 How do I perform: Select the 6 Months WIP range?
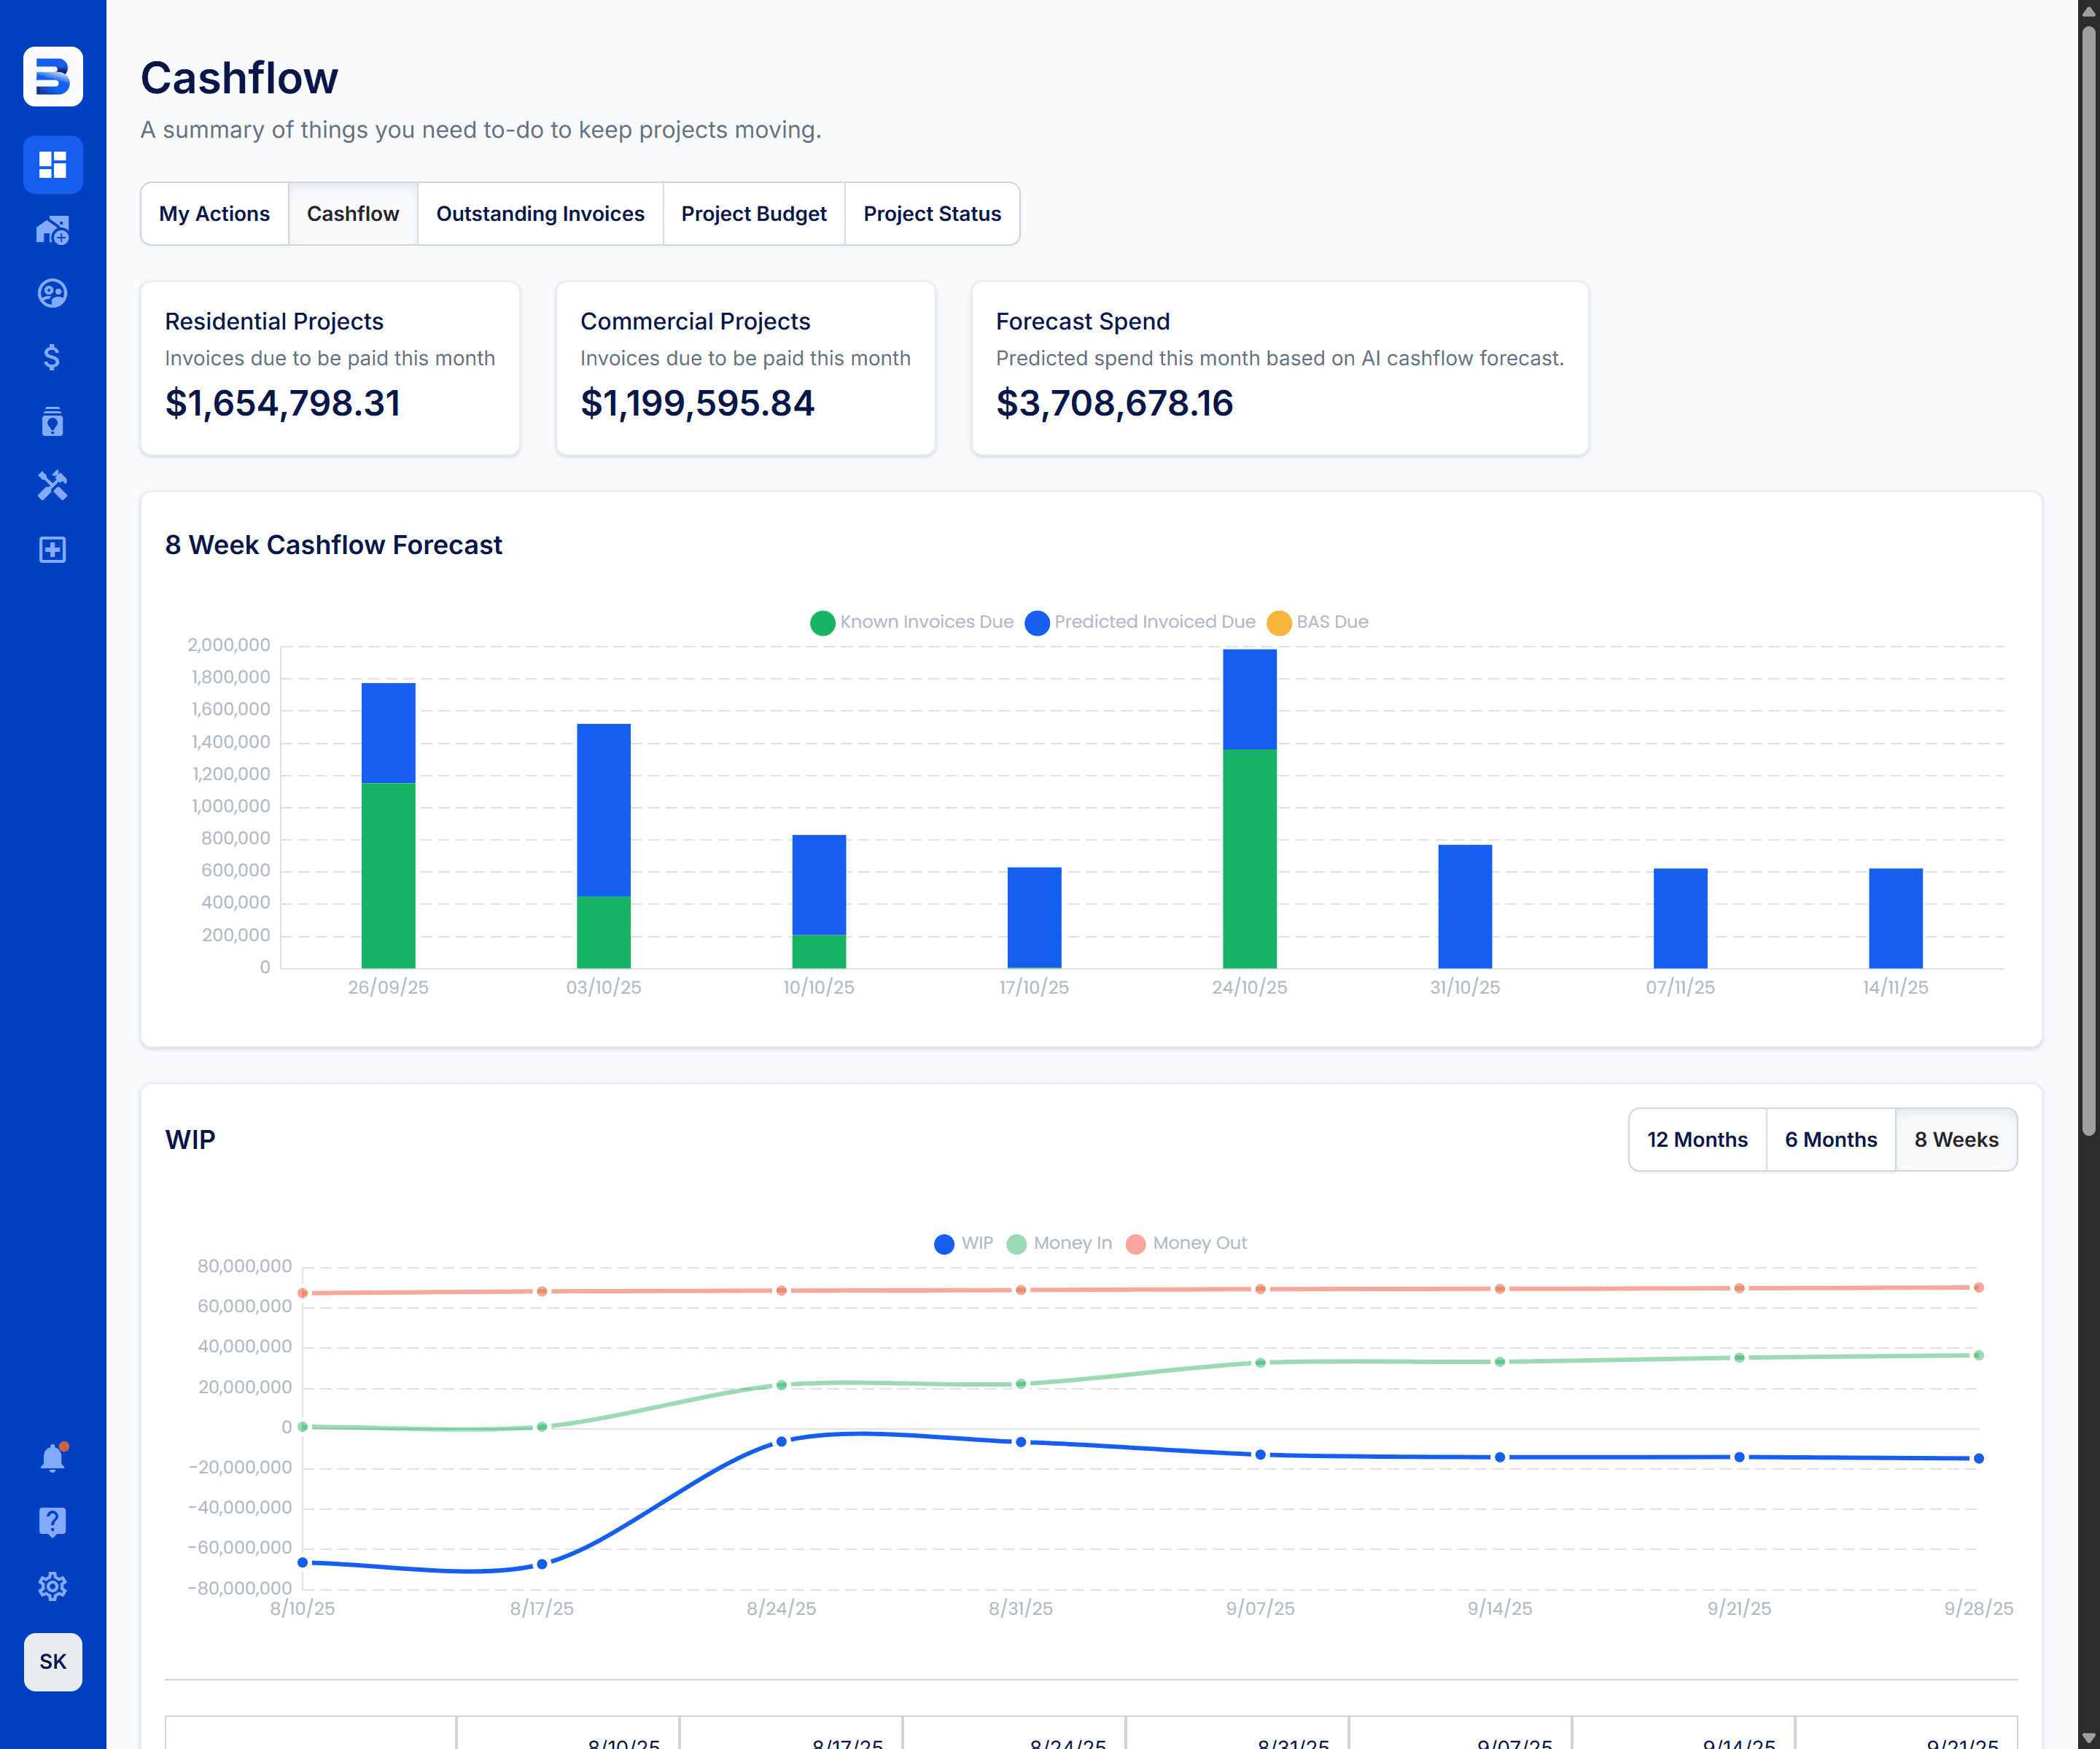pyautogui.click(x=1830, y=1140)
